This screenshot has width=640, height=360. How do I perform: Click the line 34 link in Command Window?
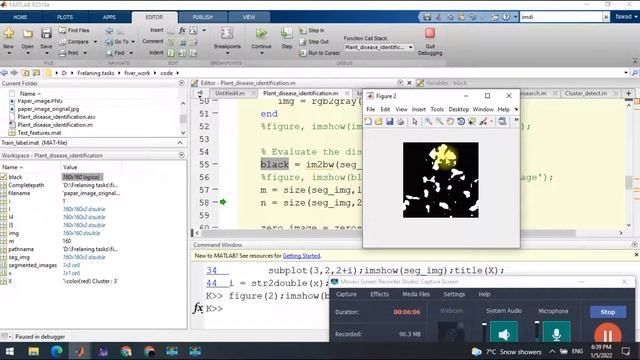click(211, 270)
